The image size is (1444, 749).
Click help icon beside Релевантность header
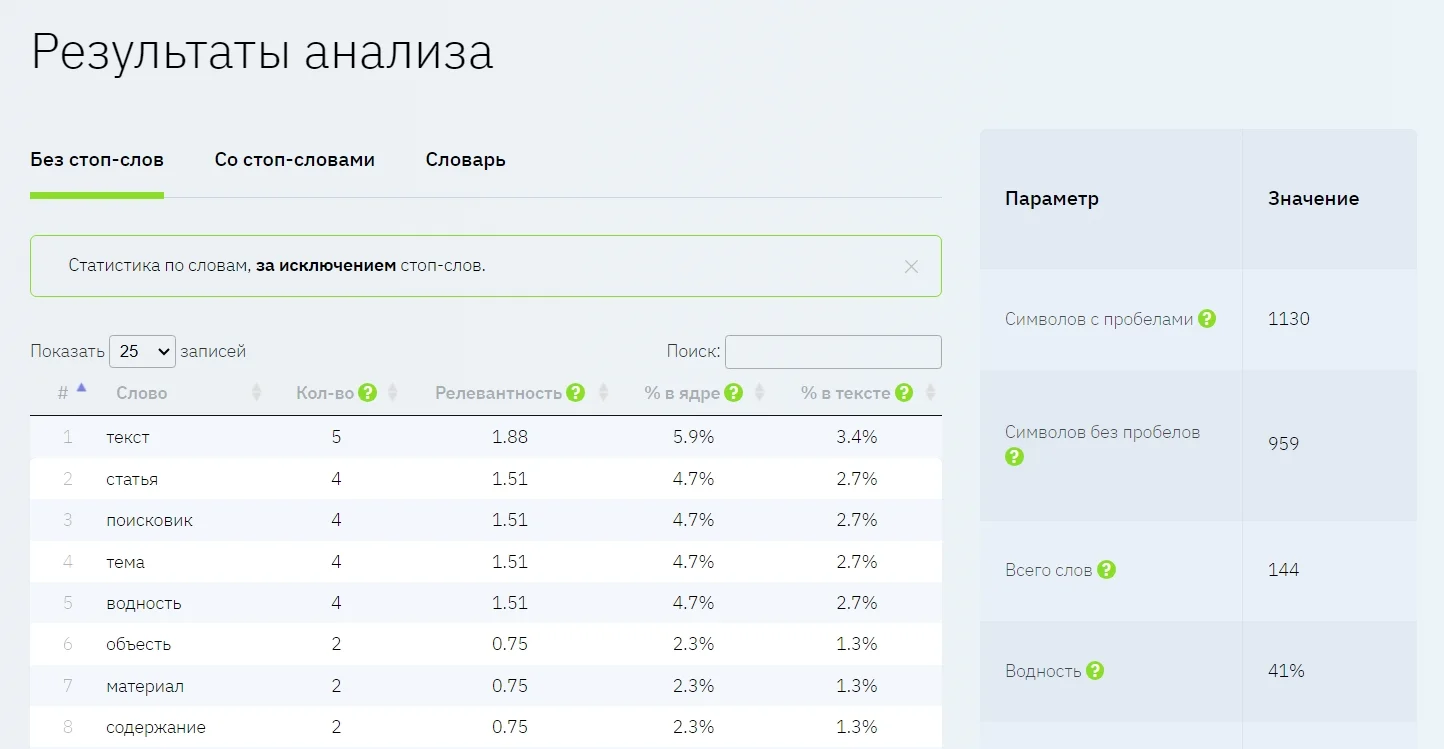tap(575, 393)
